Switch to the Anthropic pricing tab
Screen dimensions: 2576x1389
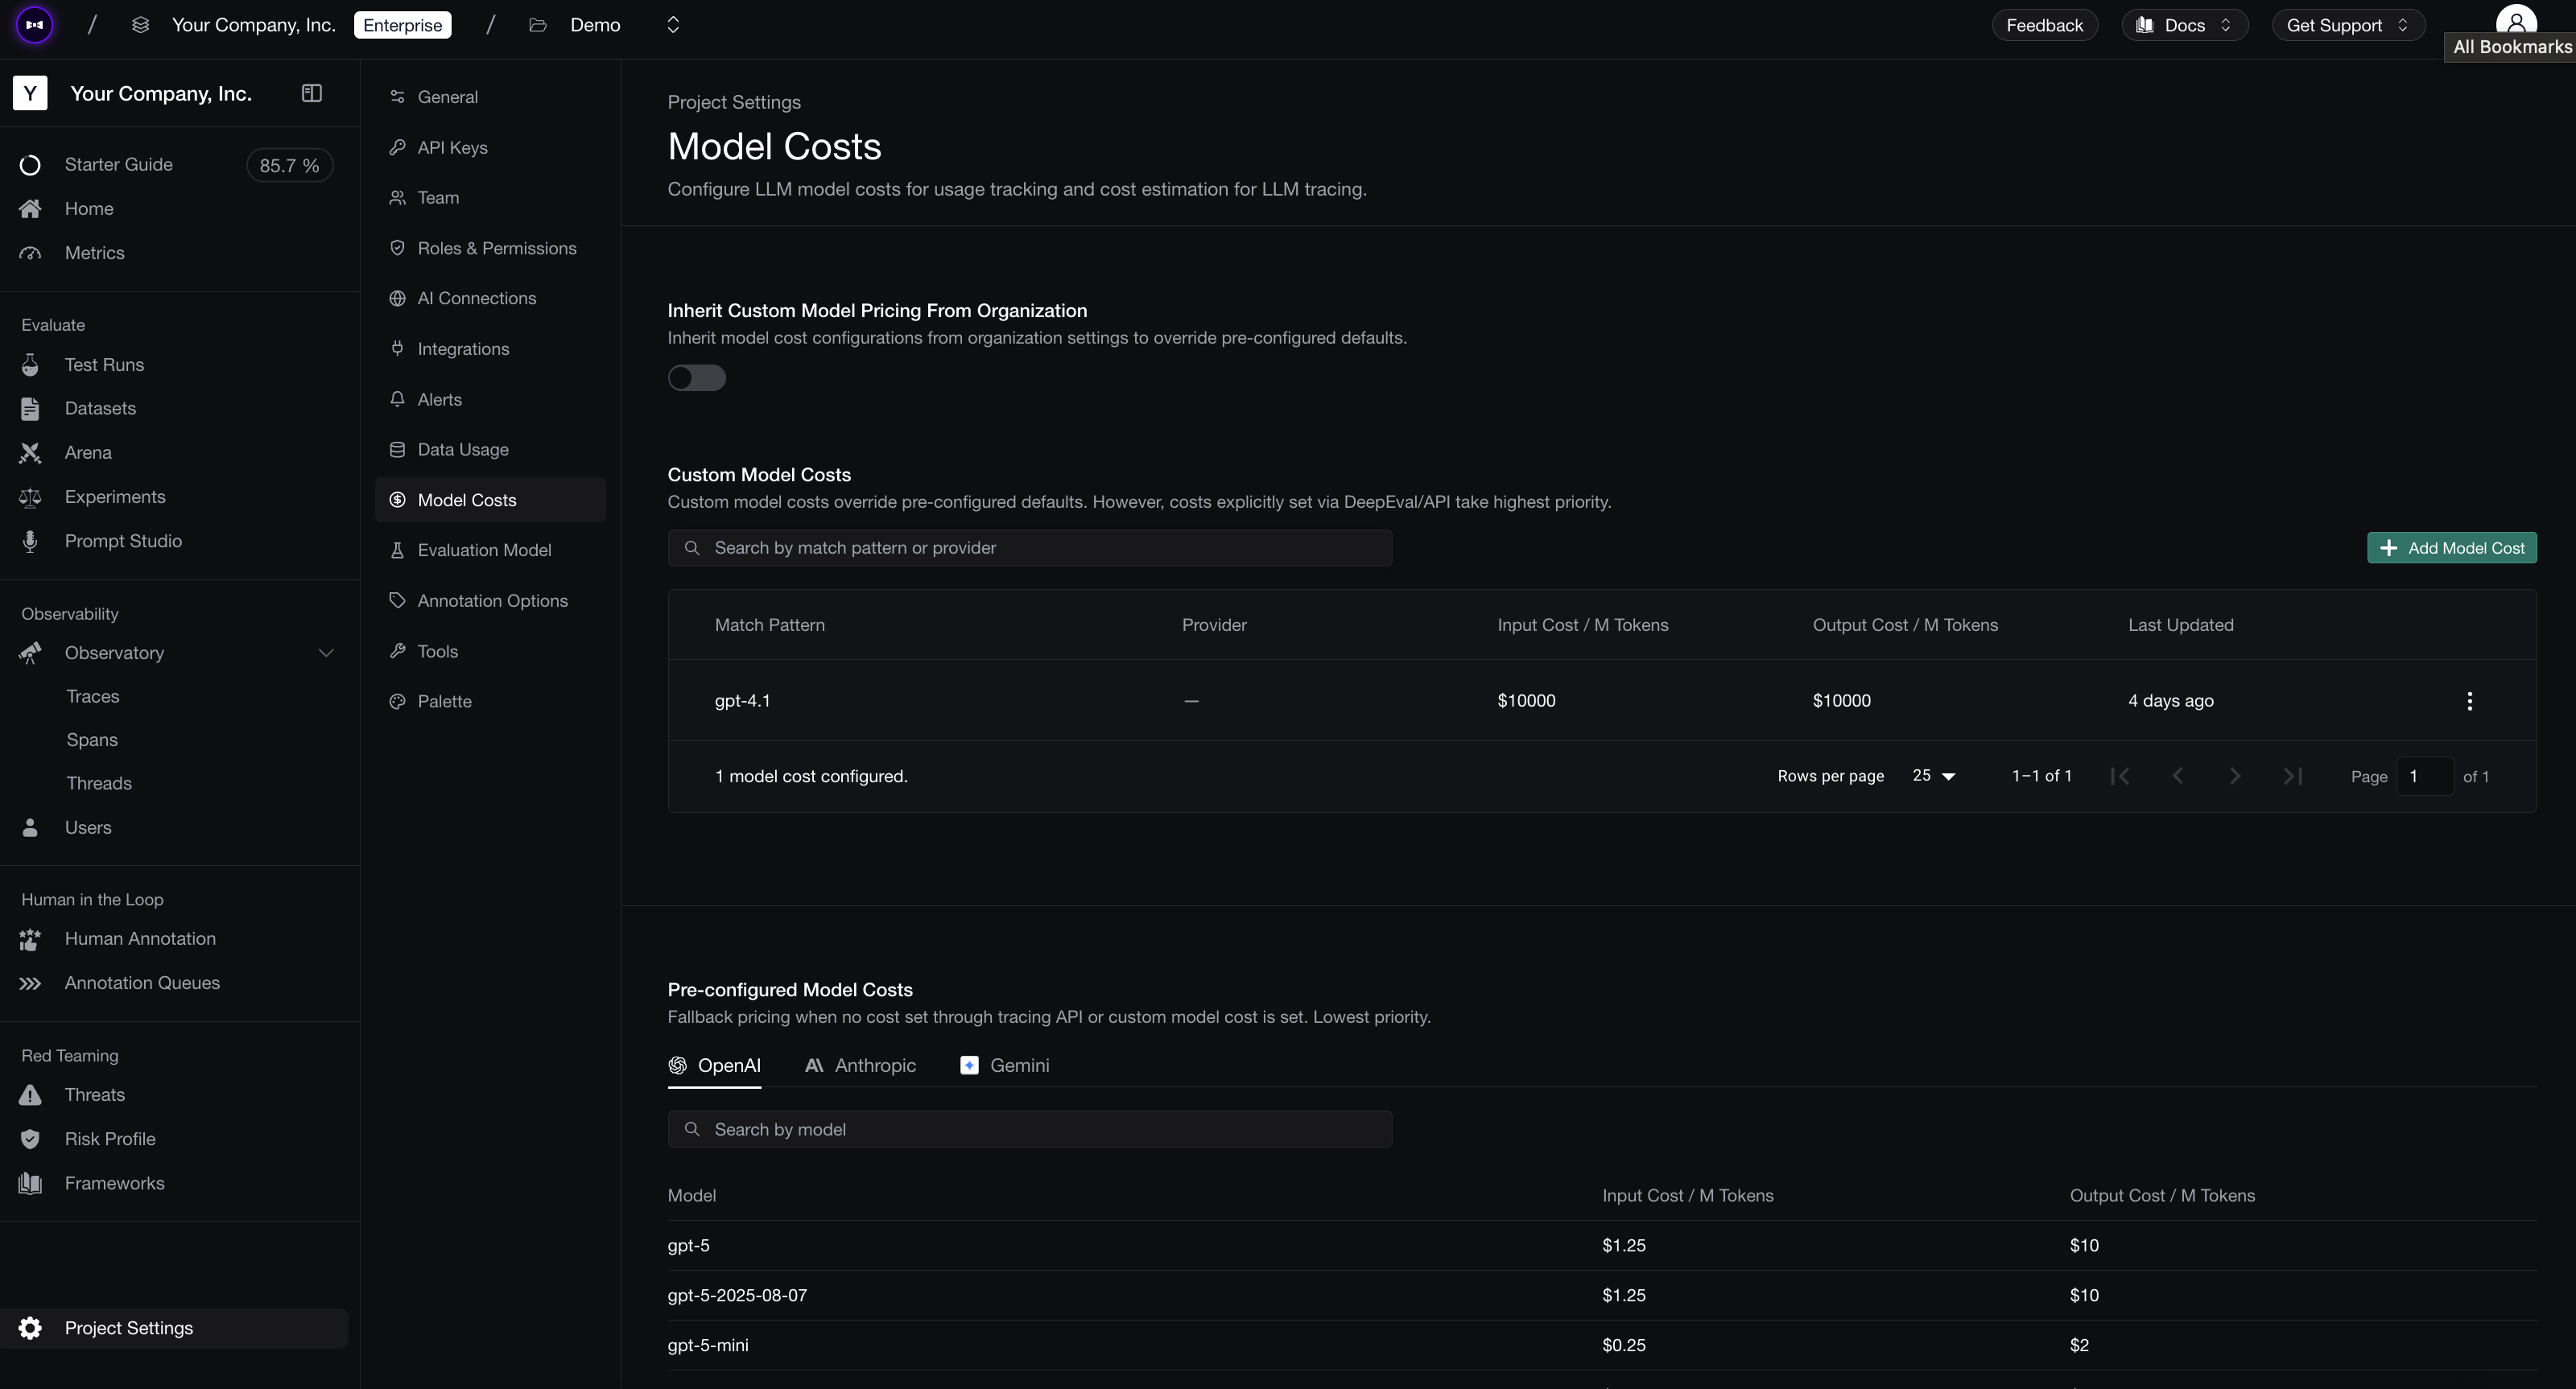point(860,1066)
